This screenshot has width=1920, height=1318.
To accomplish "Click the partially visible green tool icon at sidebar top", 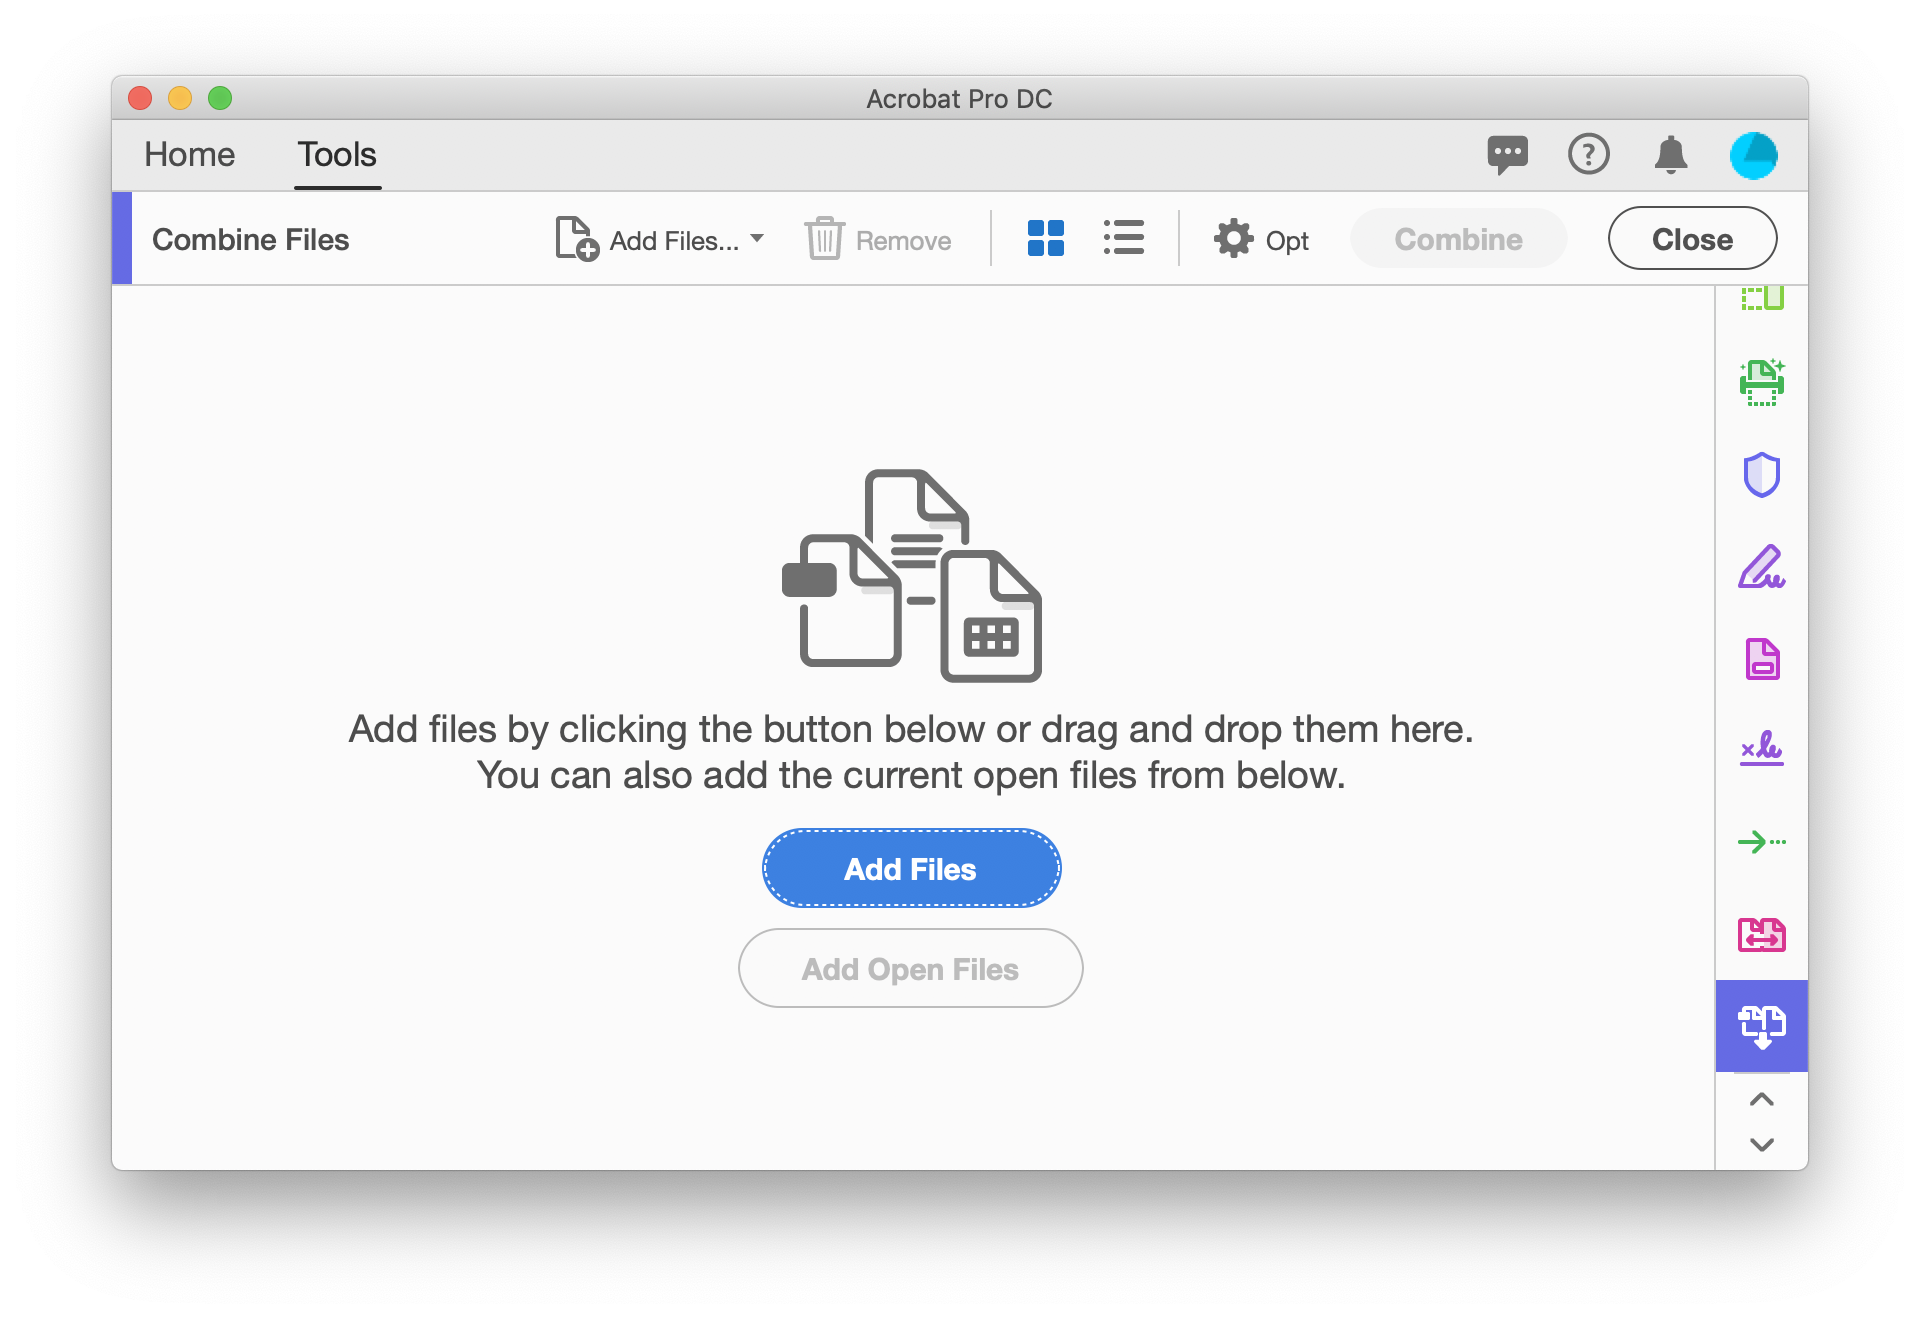I will click(x=1762, y=298).
